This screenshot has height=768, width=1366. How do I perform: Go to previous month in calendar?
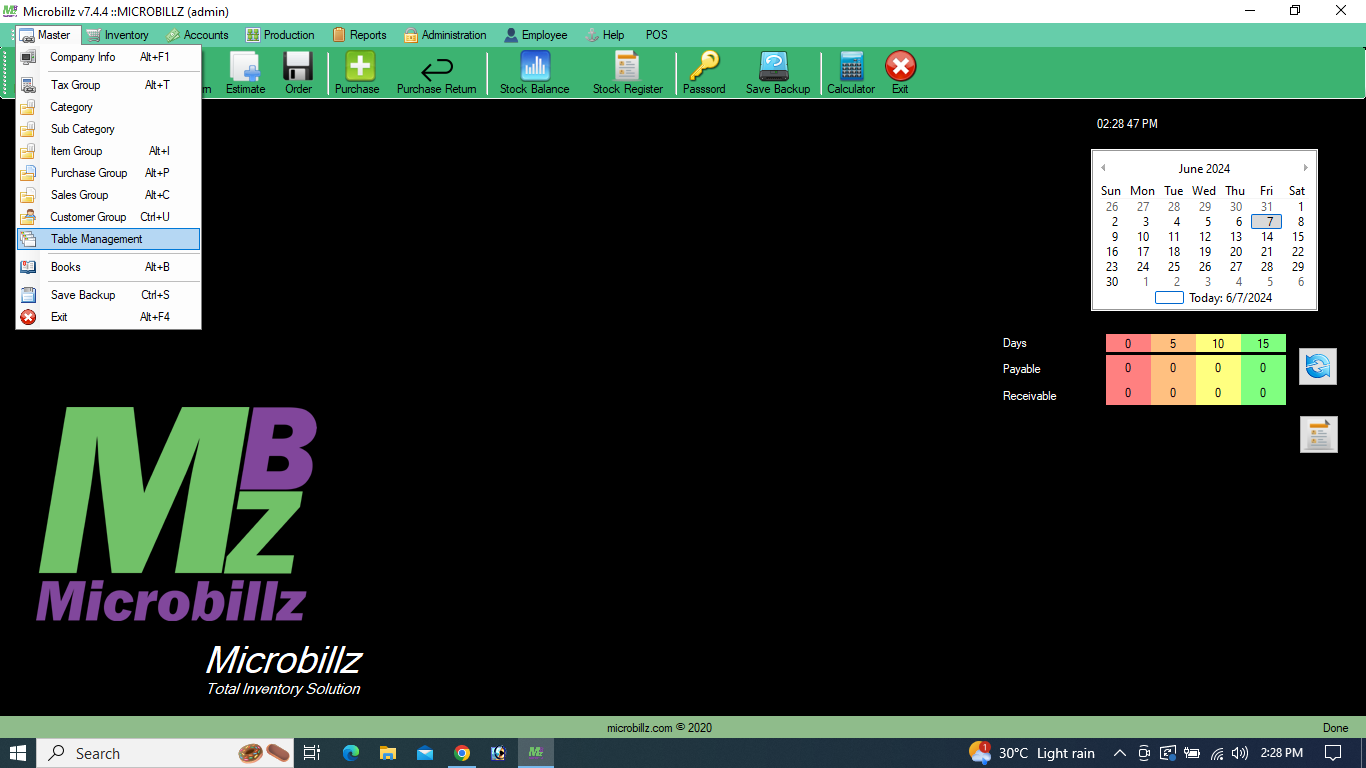(x=1103, y=168)
